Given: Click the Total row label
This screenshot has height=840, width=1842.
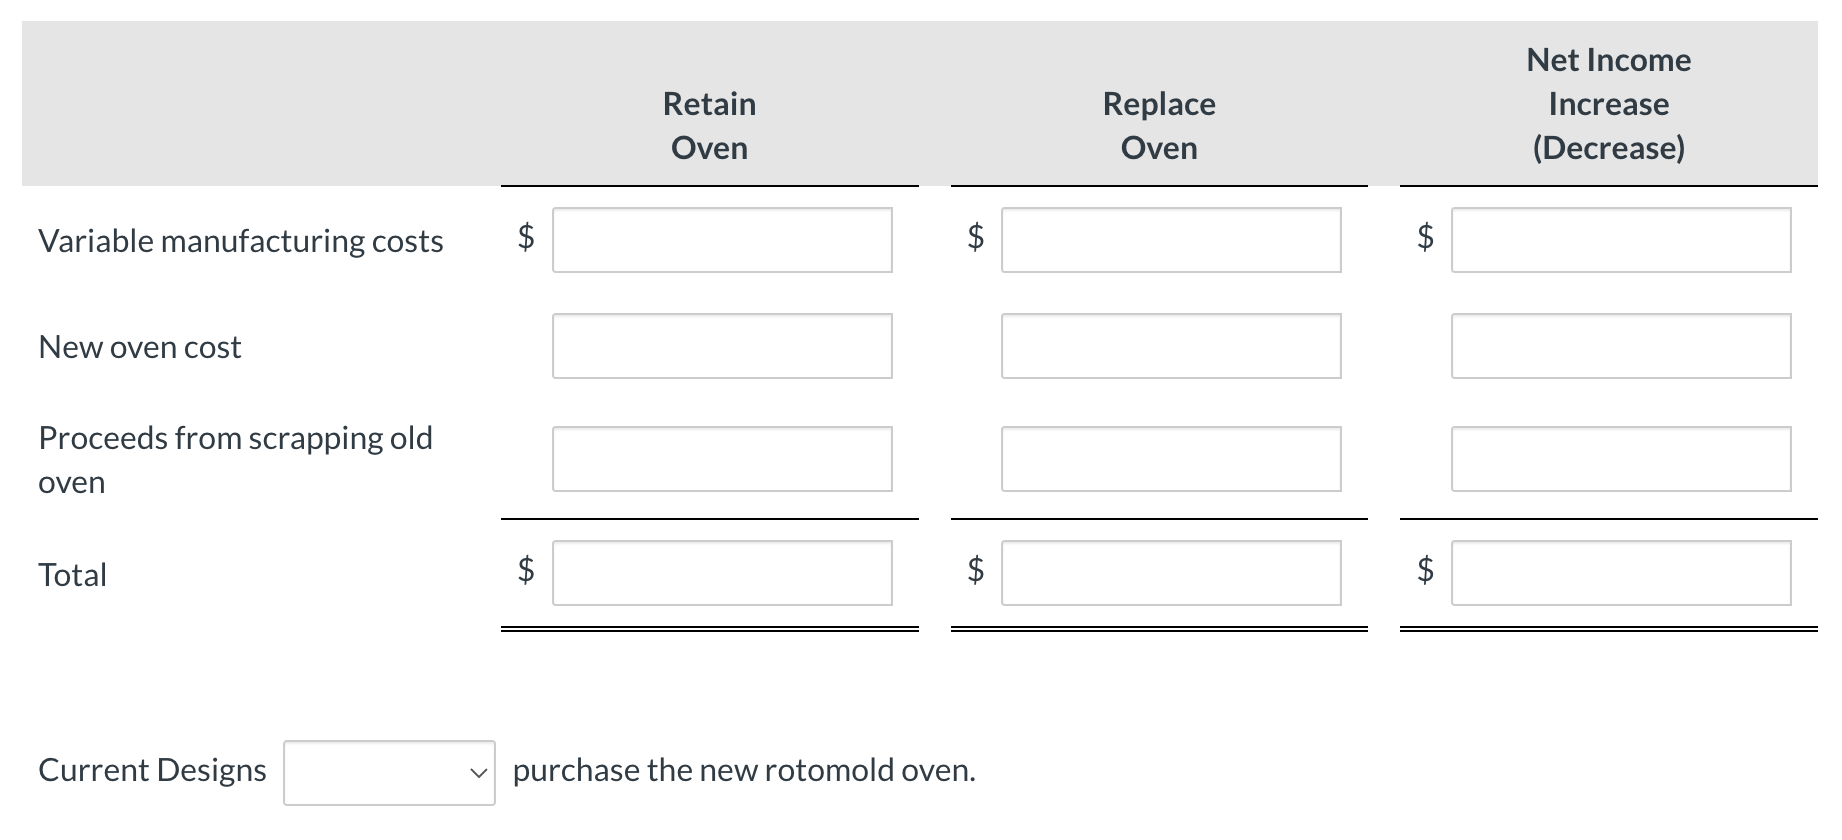Looking at the screenshot, I should 72,573.
